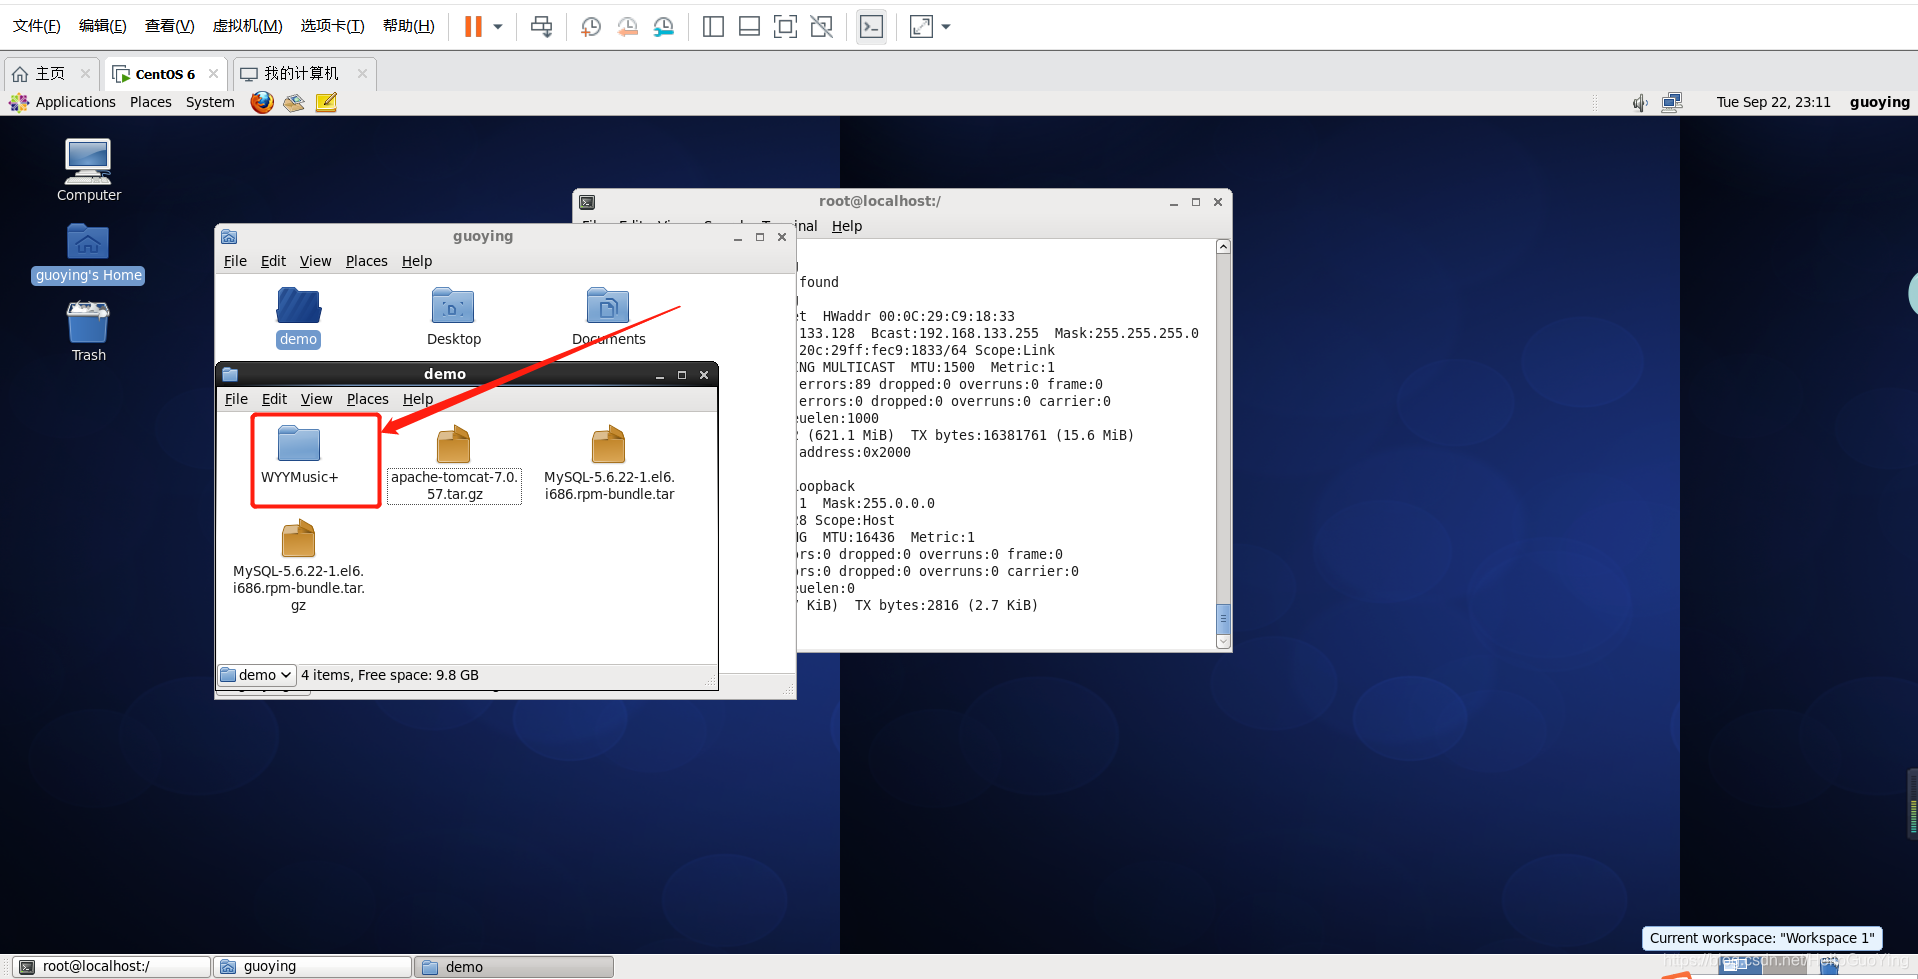1918x979 pixels.
Task: Open the demo location dropdown in the status bar
Action: 257,675
